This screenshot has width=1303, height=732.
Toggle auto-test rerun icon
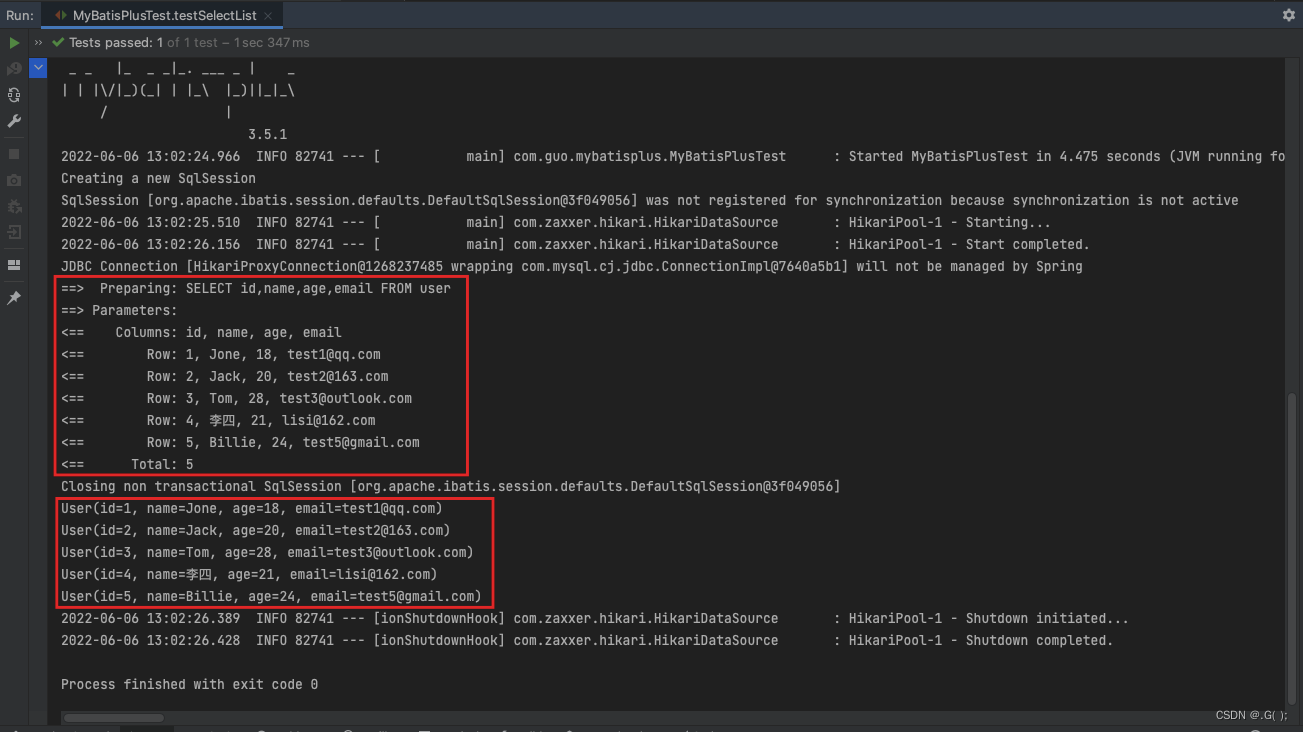pyautogui.click(x=14, y=95)
